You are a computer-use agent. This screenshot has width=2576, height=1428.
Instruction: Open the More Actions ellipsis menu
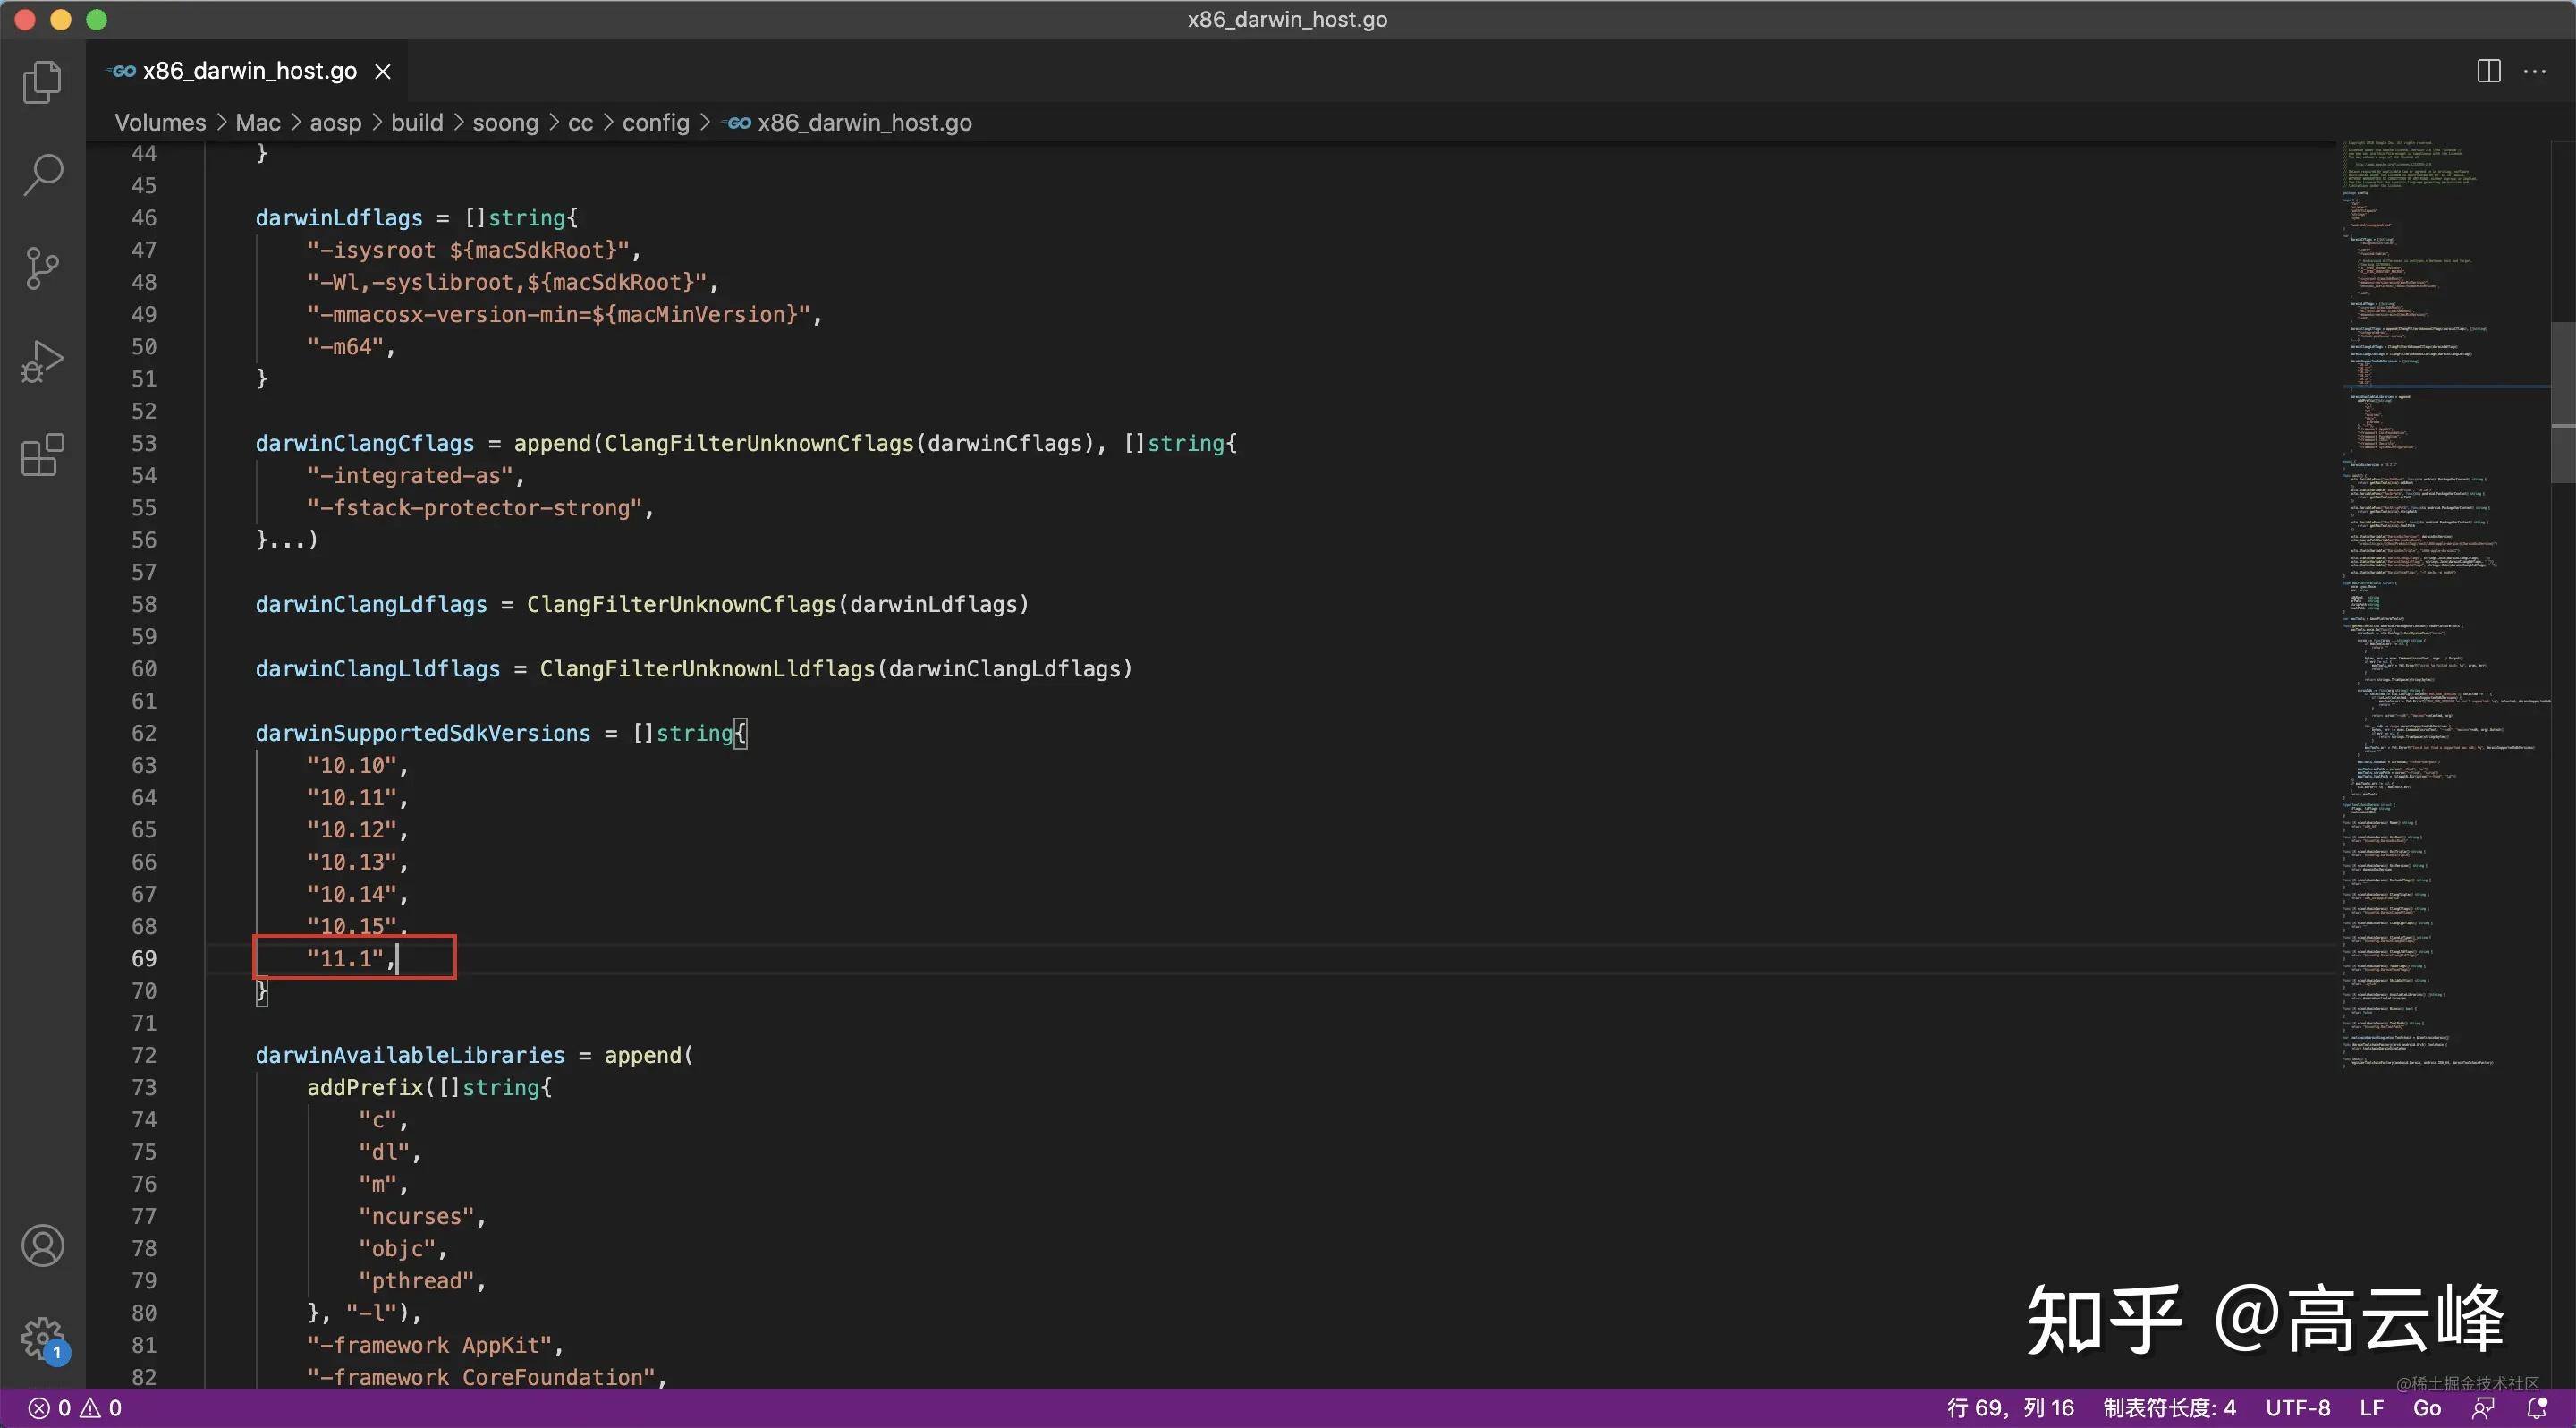point(2535,71)
